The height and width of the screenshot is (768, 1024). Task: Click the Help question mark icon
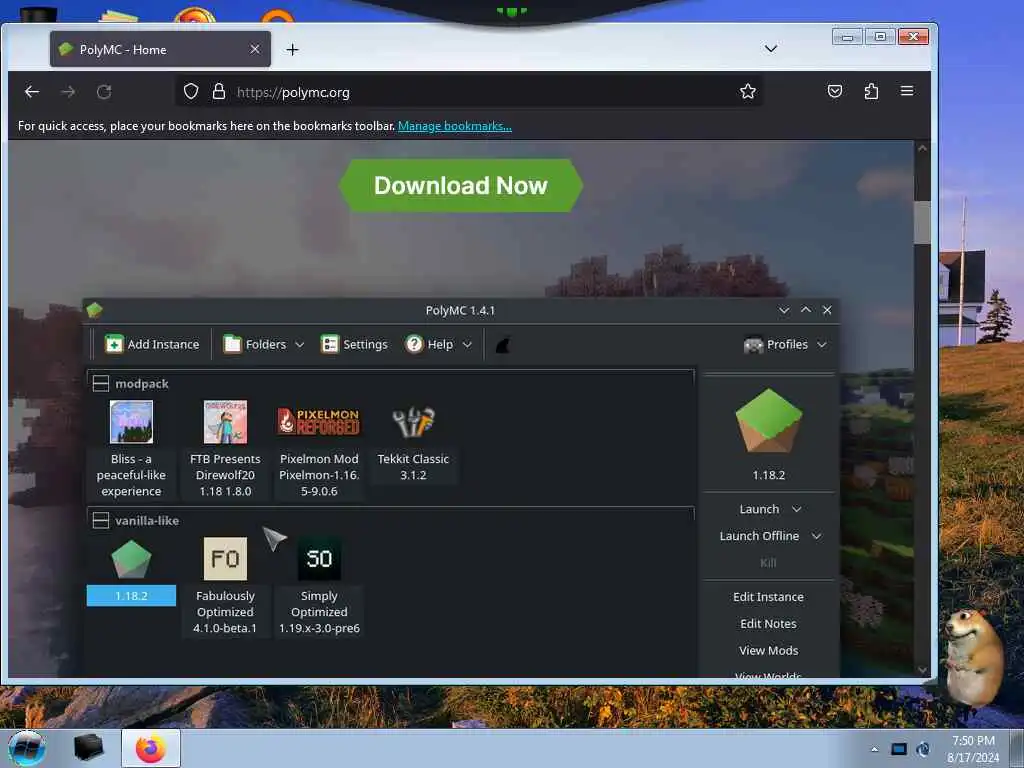(x=414, y=344)
